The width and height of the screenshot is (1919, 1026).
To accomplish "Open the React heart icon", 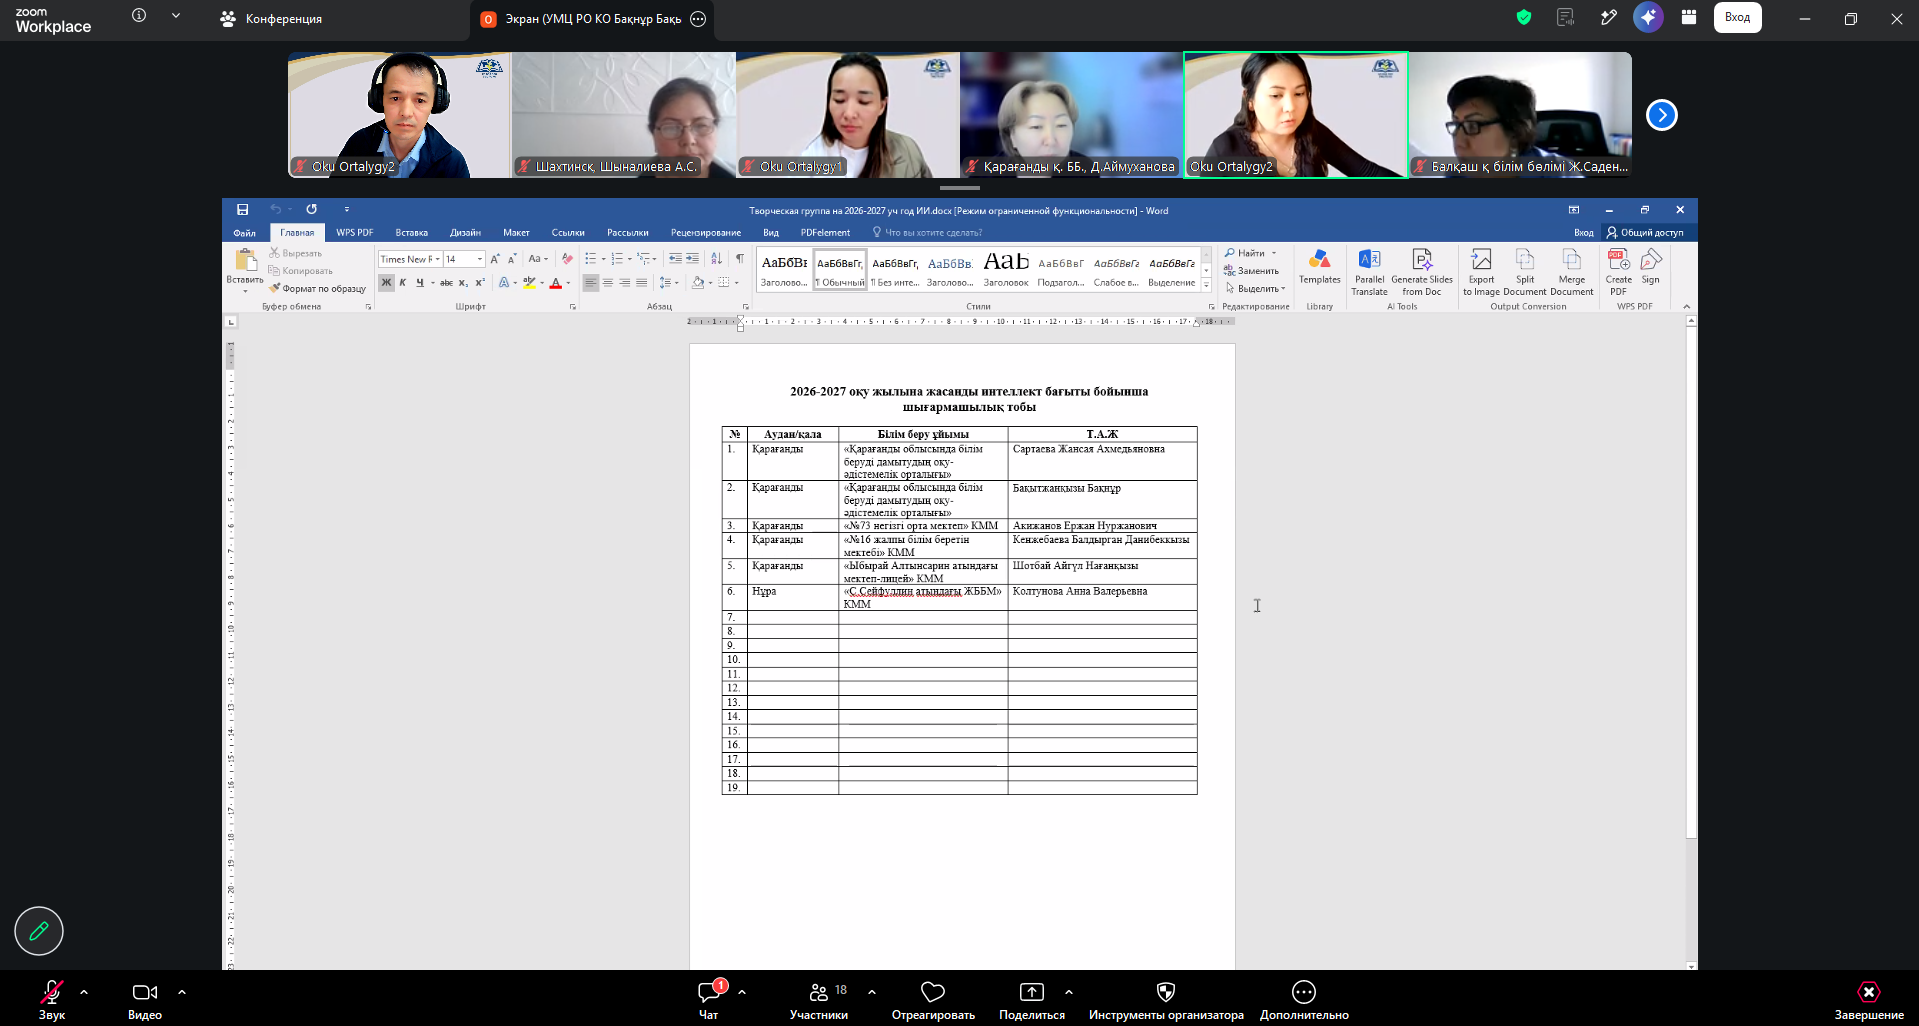I will tap(933, 992).
